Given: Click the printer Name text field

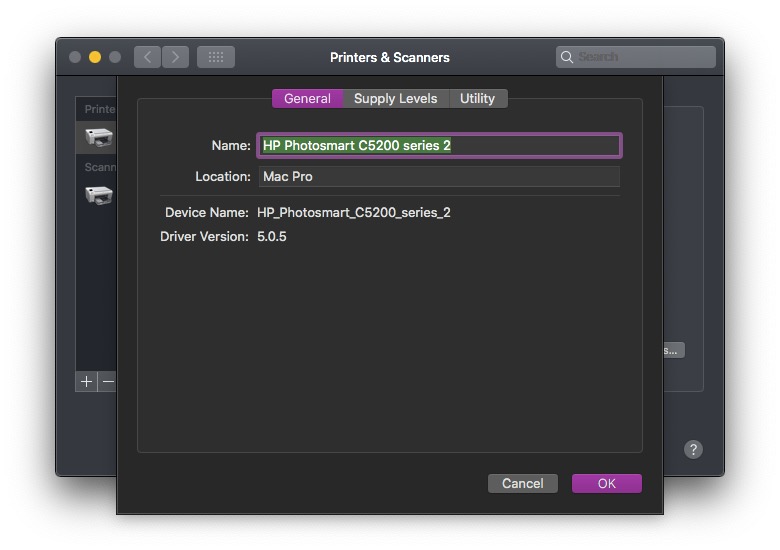Looking at the screenshot, I should (x=439, y=146).
